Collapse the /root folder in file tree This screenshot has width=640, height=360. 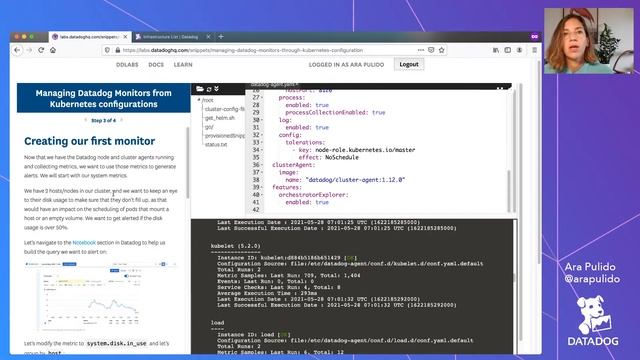(x=199, y=100)
